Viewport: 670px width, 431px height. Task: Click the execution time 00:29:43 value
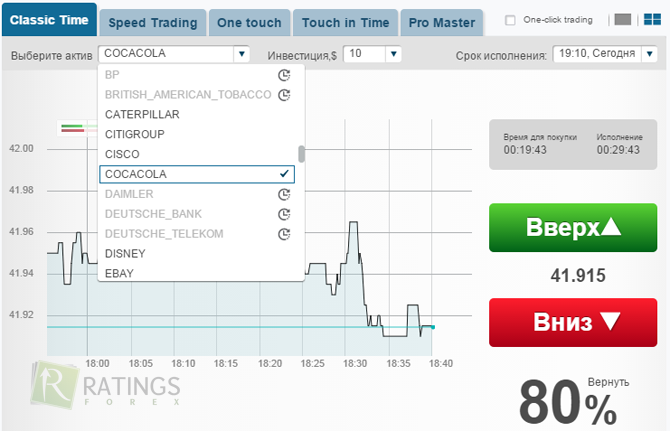pos(618,150)
